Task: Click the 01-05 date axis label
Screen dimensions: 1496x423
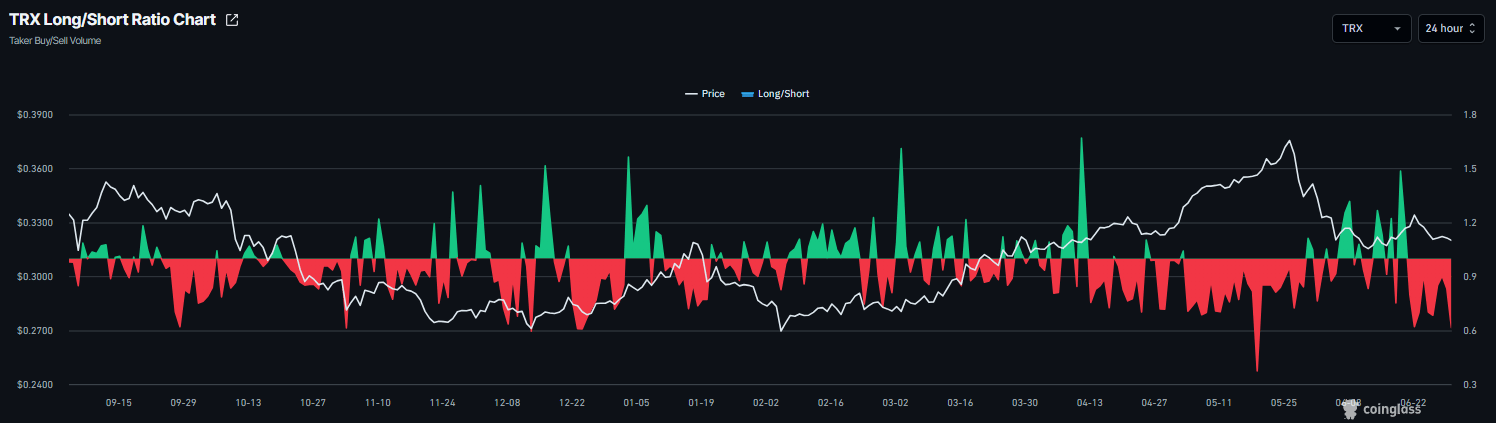Action: coord(636,402)
